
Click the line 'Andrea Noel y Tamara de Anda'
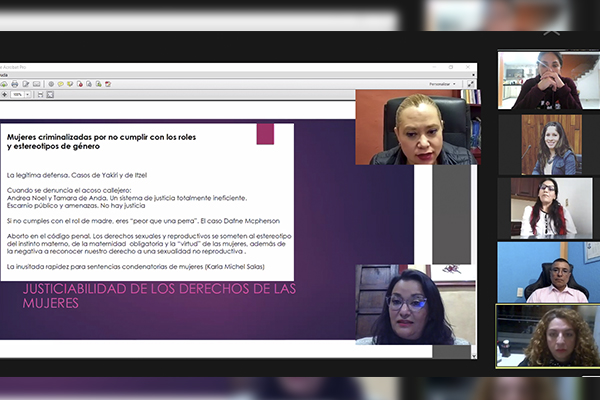[127, 198]
